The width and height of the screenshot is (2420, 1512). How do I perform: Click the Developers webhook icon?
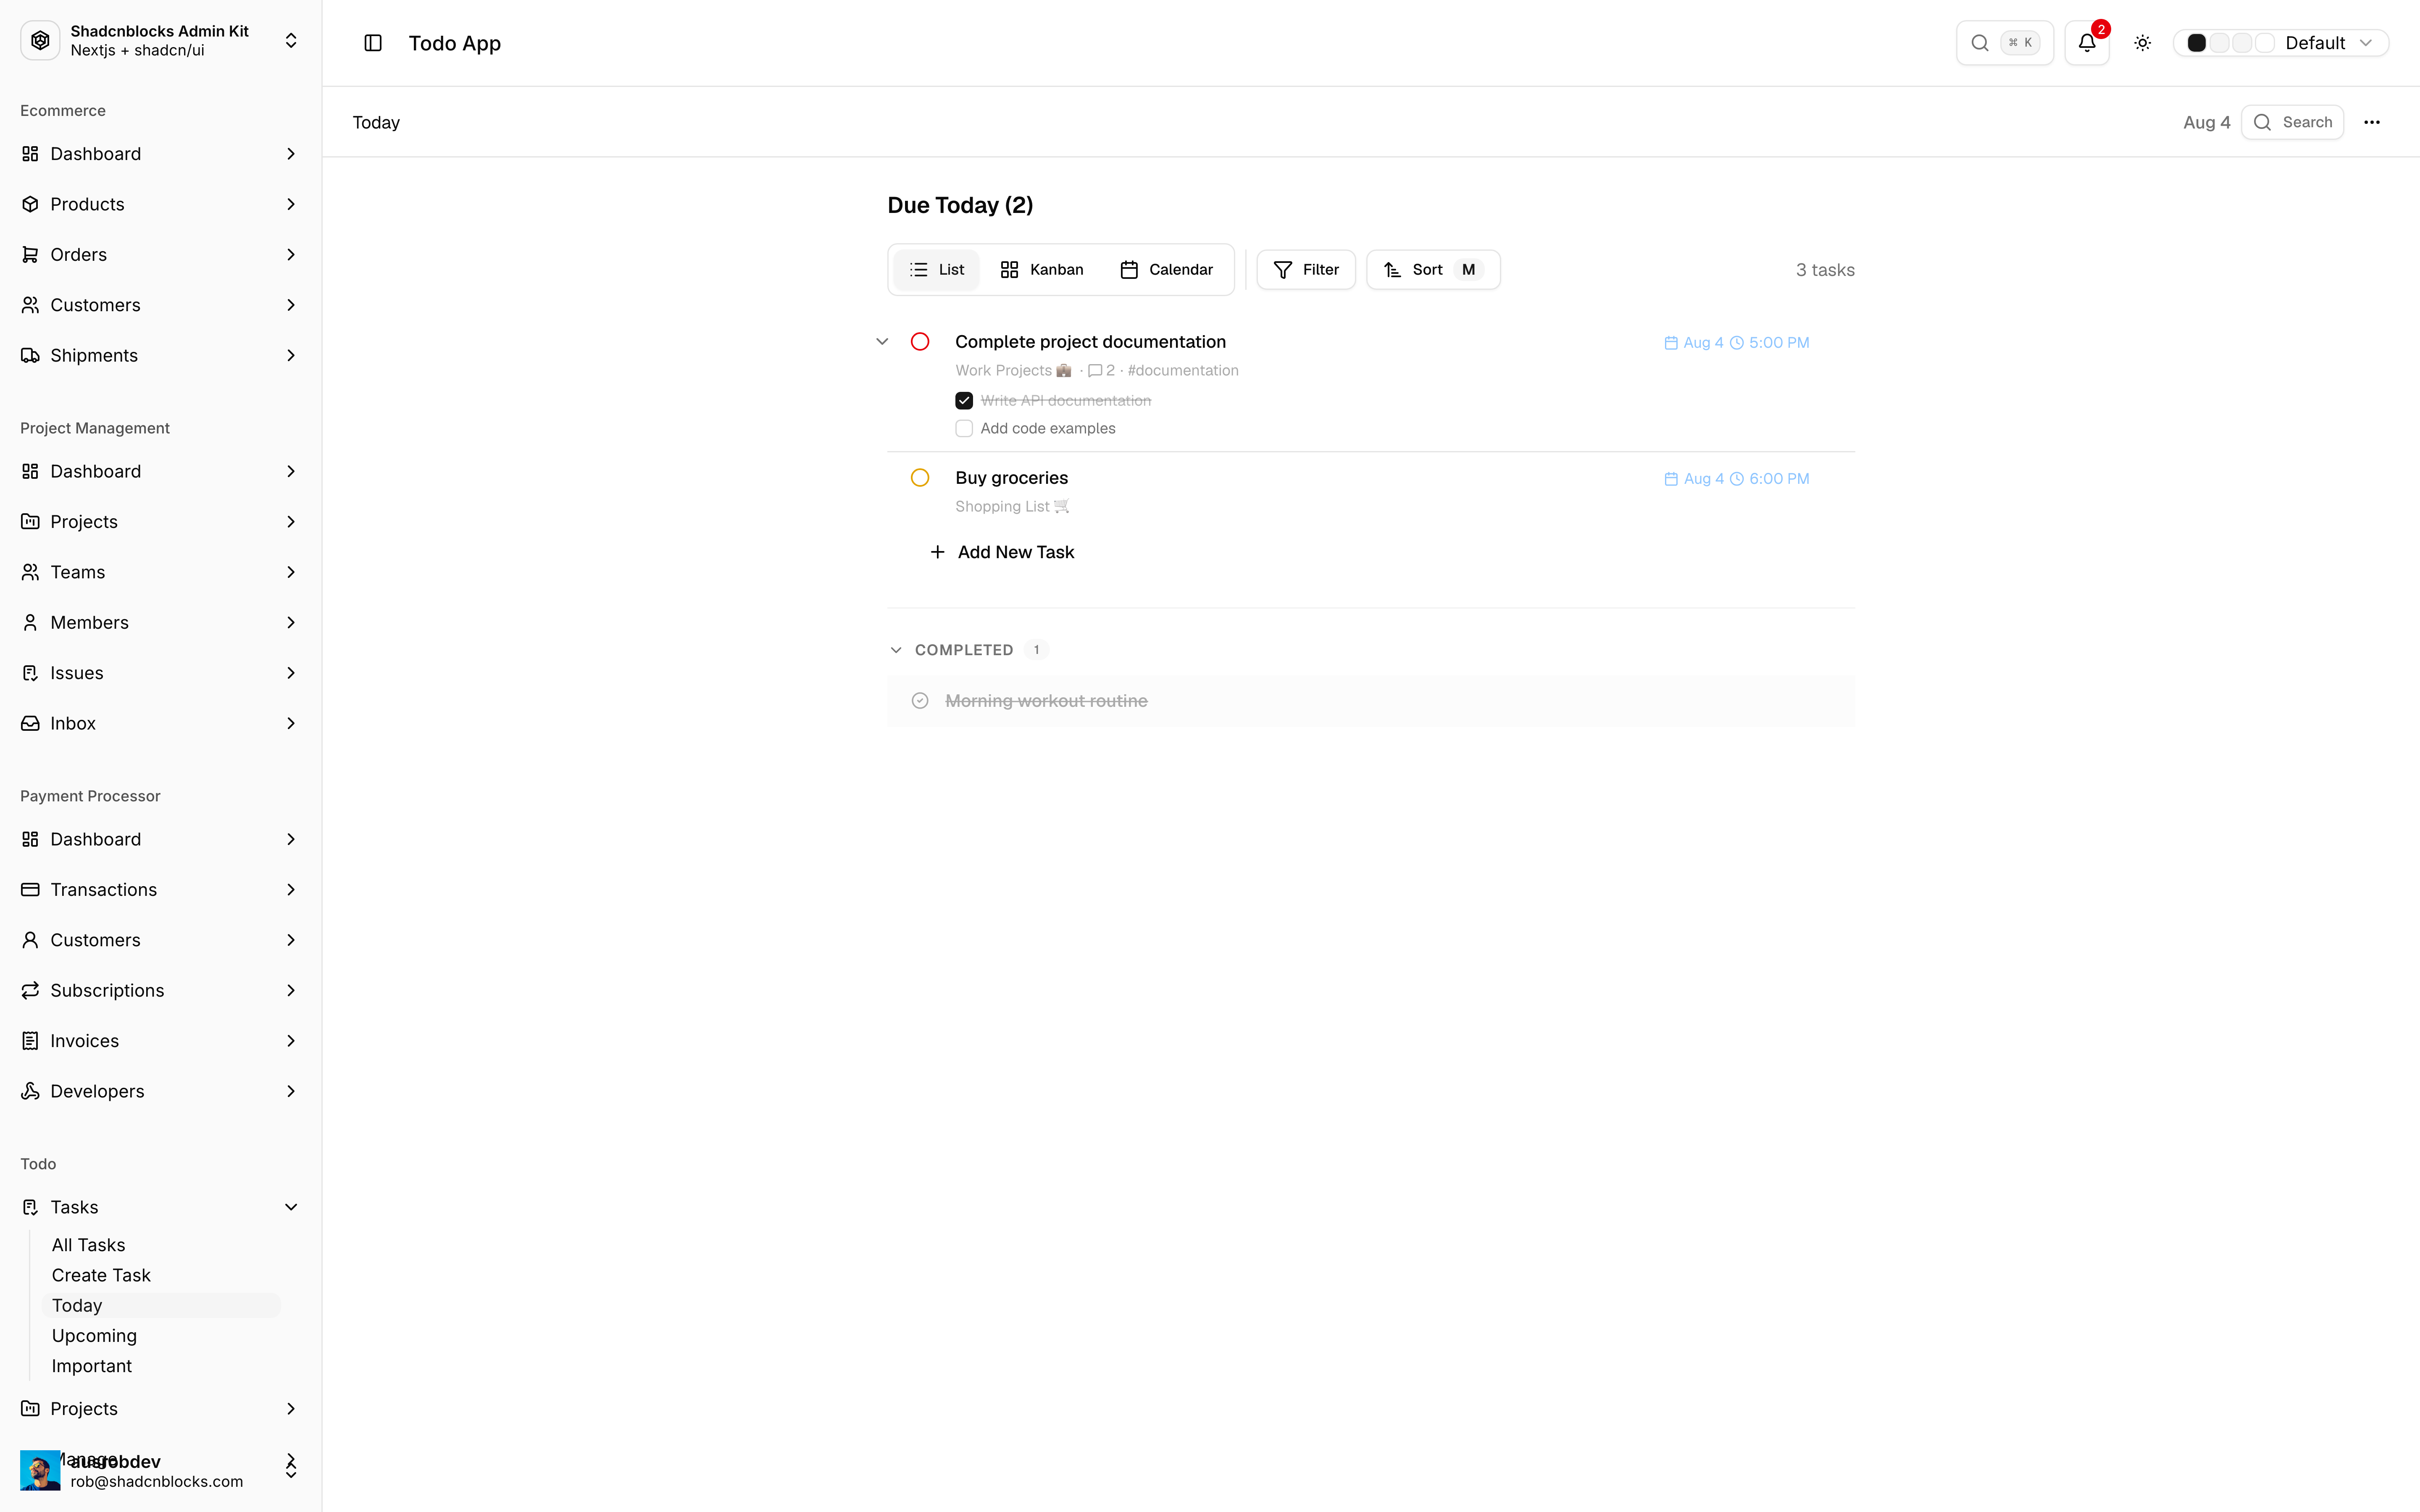pos(30,1092)
